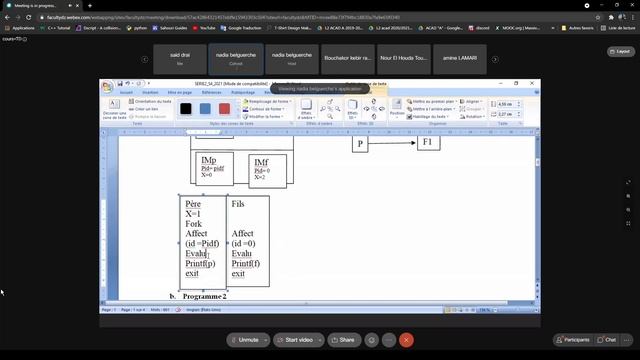
Task: Open Remplissage de forme dropdown
Action: tap(267, 101)
